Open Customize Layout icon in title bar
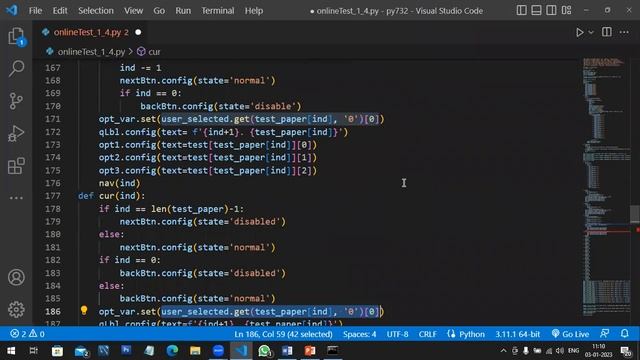The width and height of the screenshot is (640, 360). click(x=566, y=10)
